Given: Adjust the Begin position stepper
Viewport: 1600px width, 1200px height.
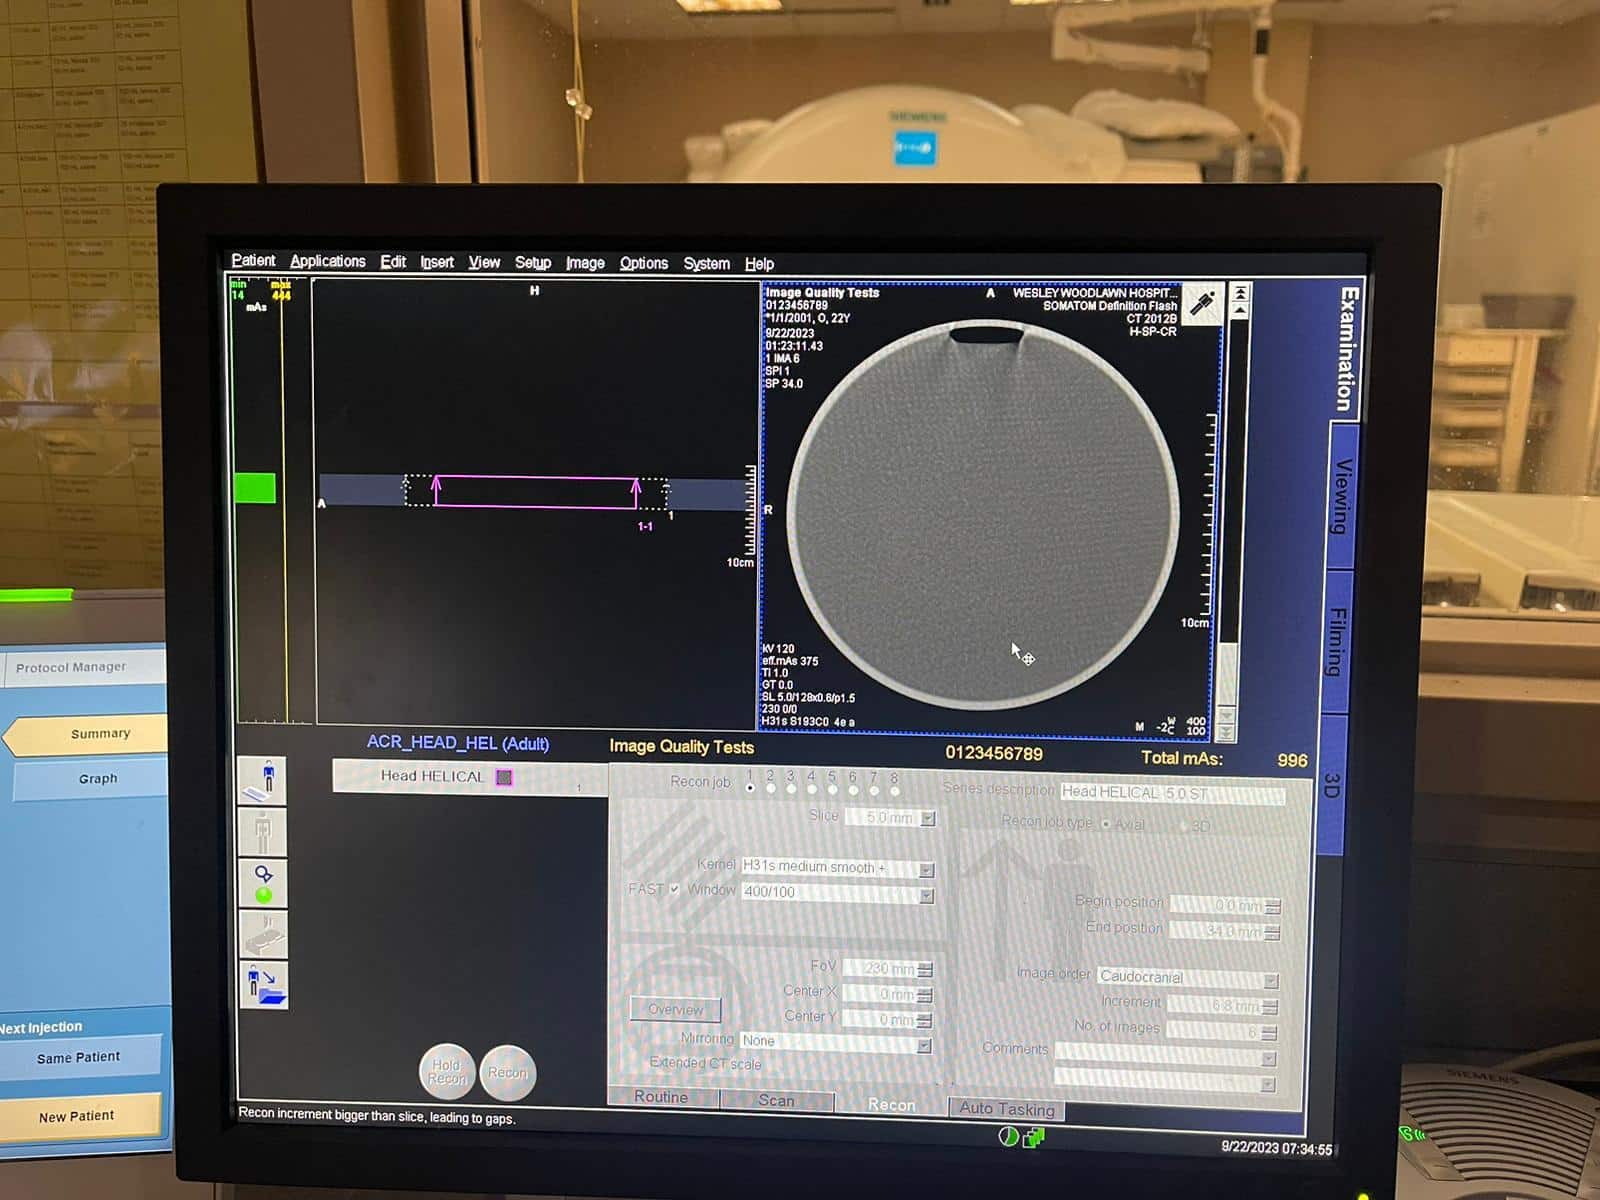Looking at the screenshot, I should pyautogui.click(x=1272, y=906).
